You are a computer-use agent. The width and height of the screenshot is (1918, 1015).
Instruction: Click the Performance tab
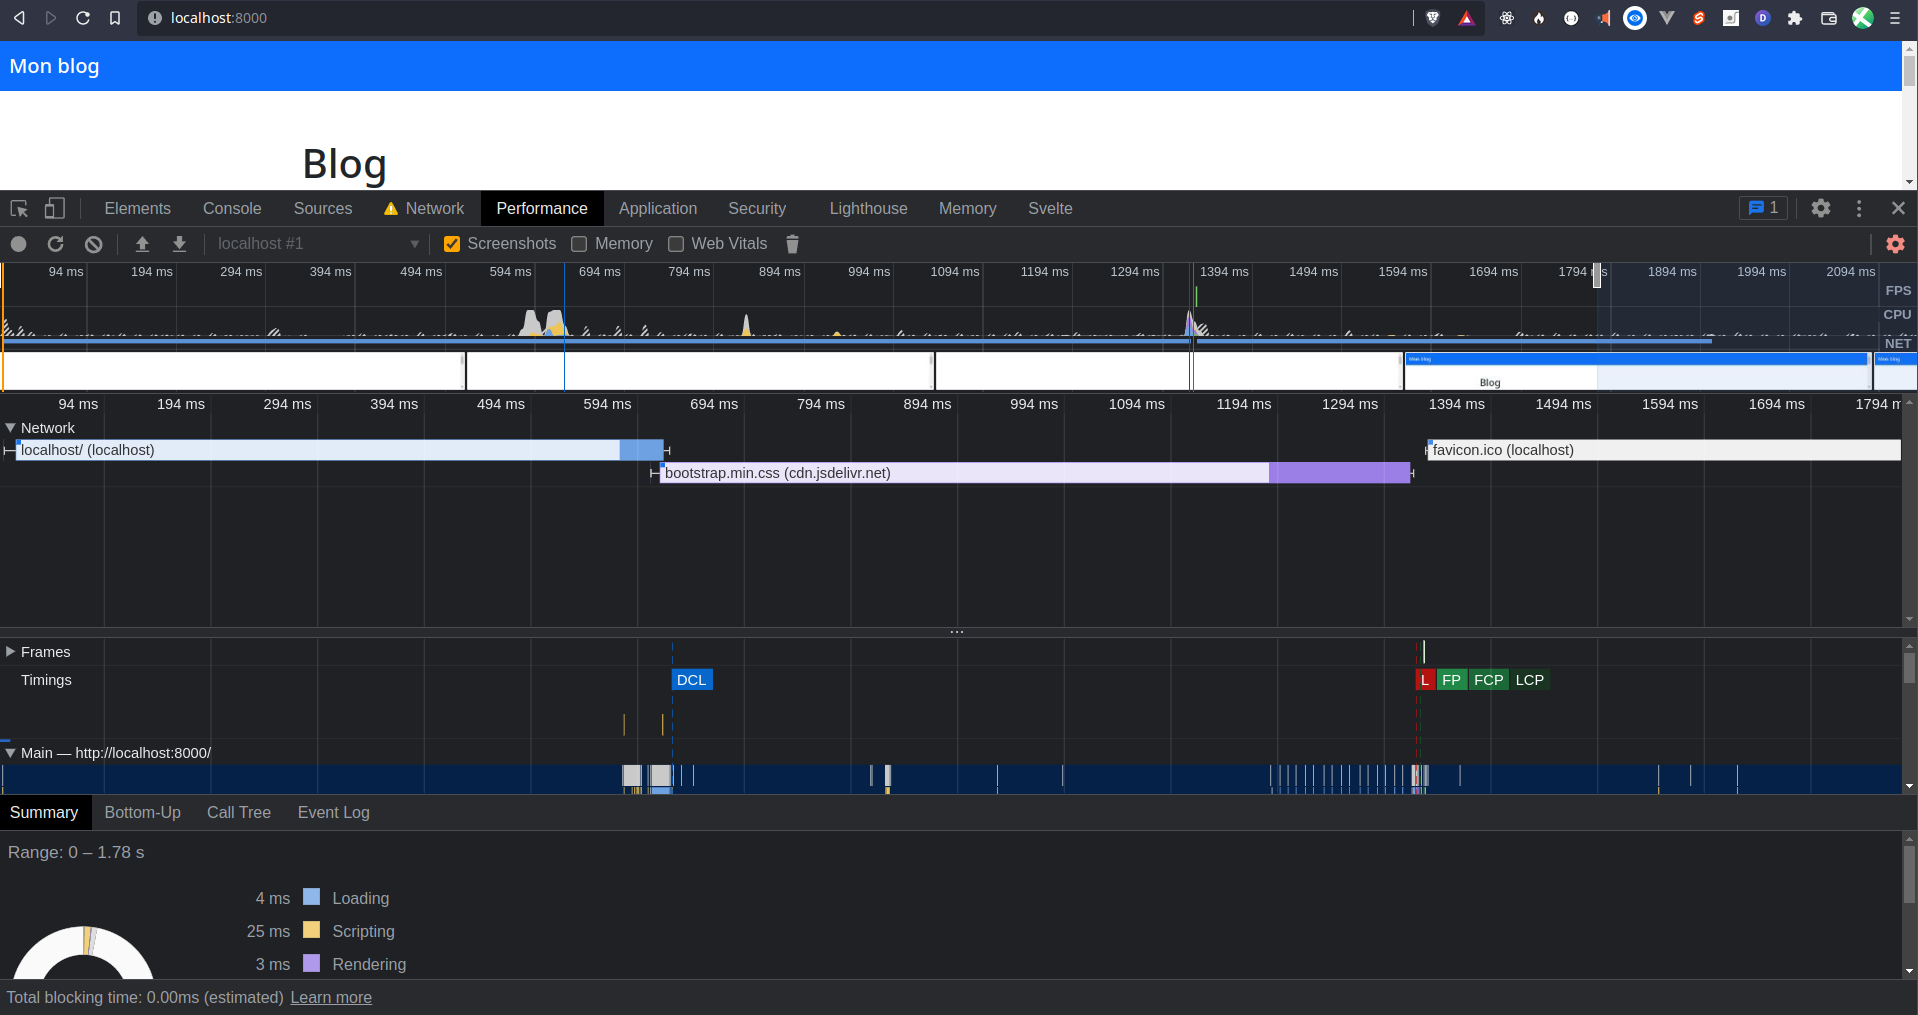pyautogui.click(x=542, y=208)
